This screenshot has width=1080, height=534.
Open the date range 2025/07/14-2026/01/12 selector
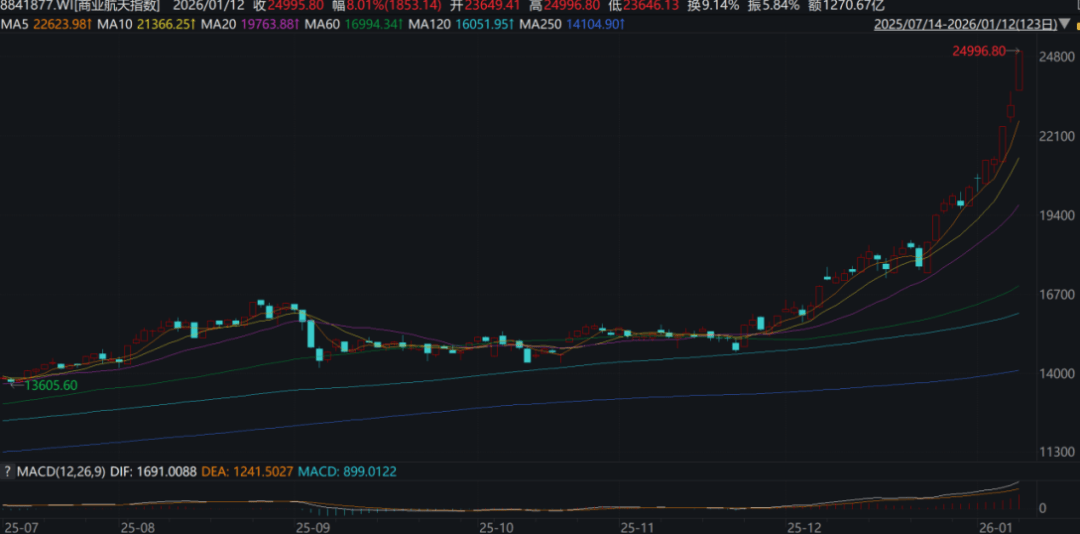973,25
